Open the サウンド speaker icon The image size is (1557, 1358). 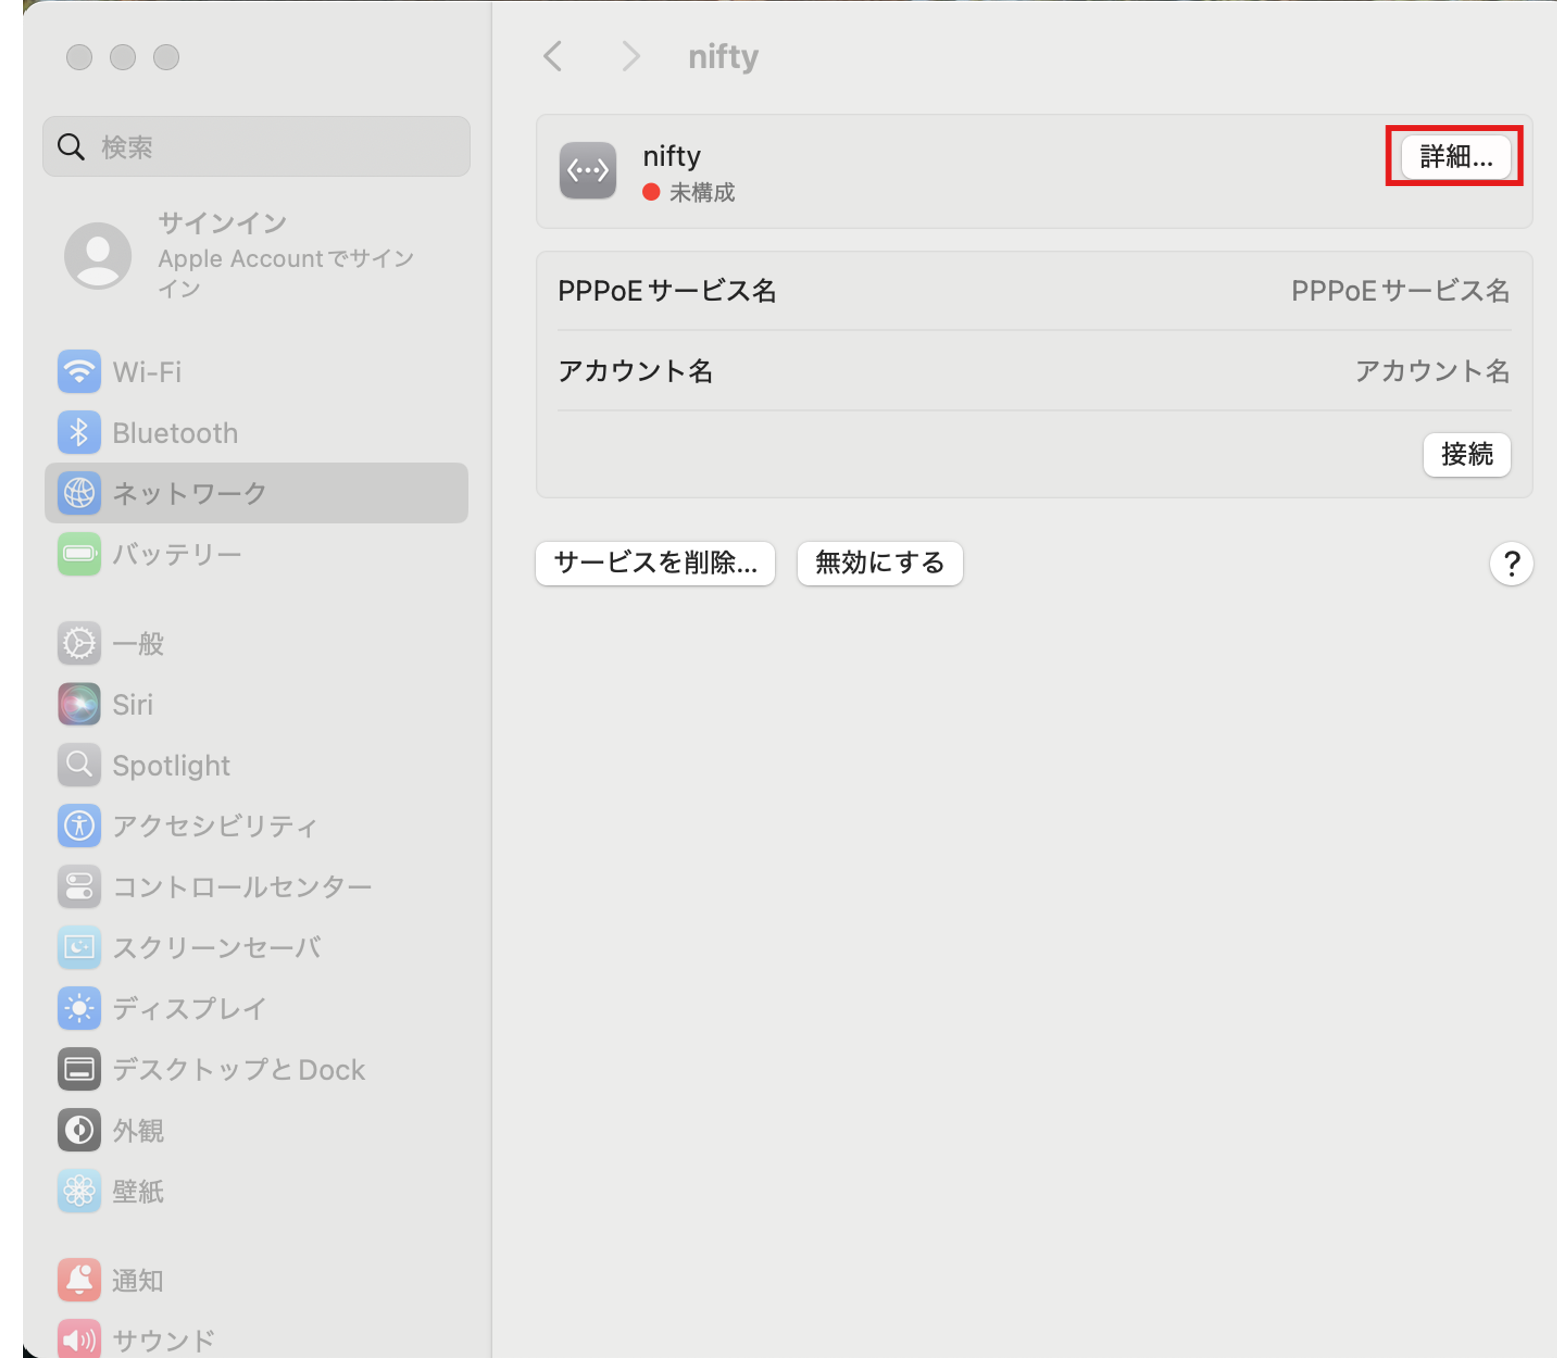tap(79, 1339)
